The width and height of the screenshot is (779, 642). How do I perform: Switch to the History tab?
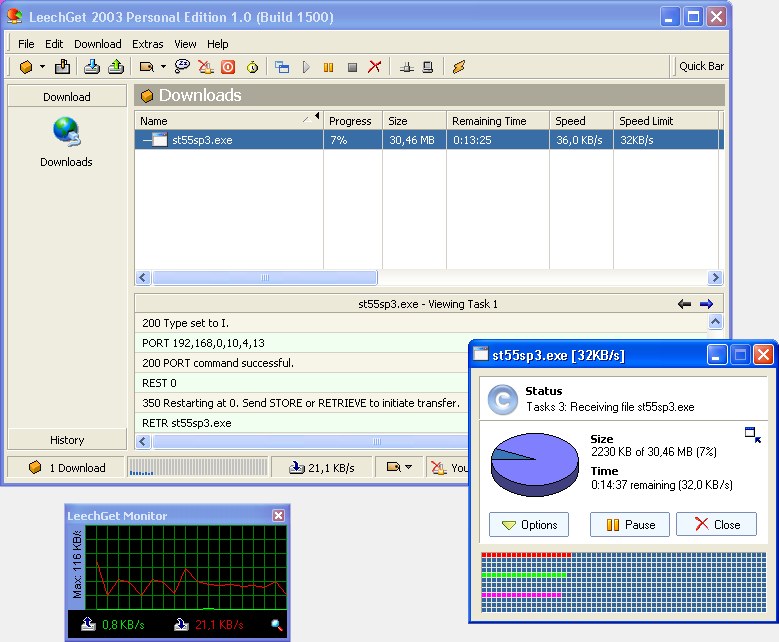click(x=67, y=440)
